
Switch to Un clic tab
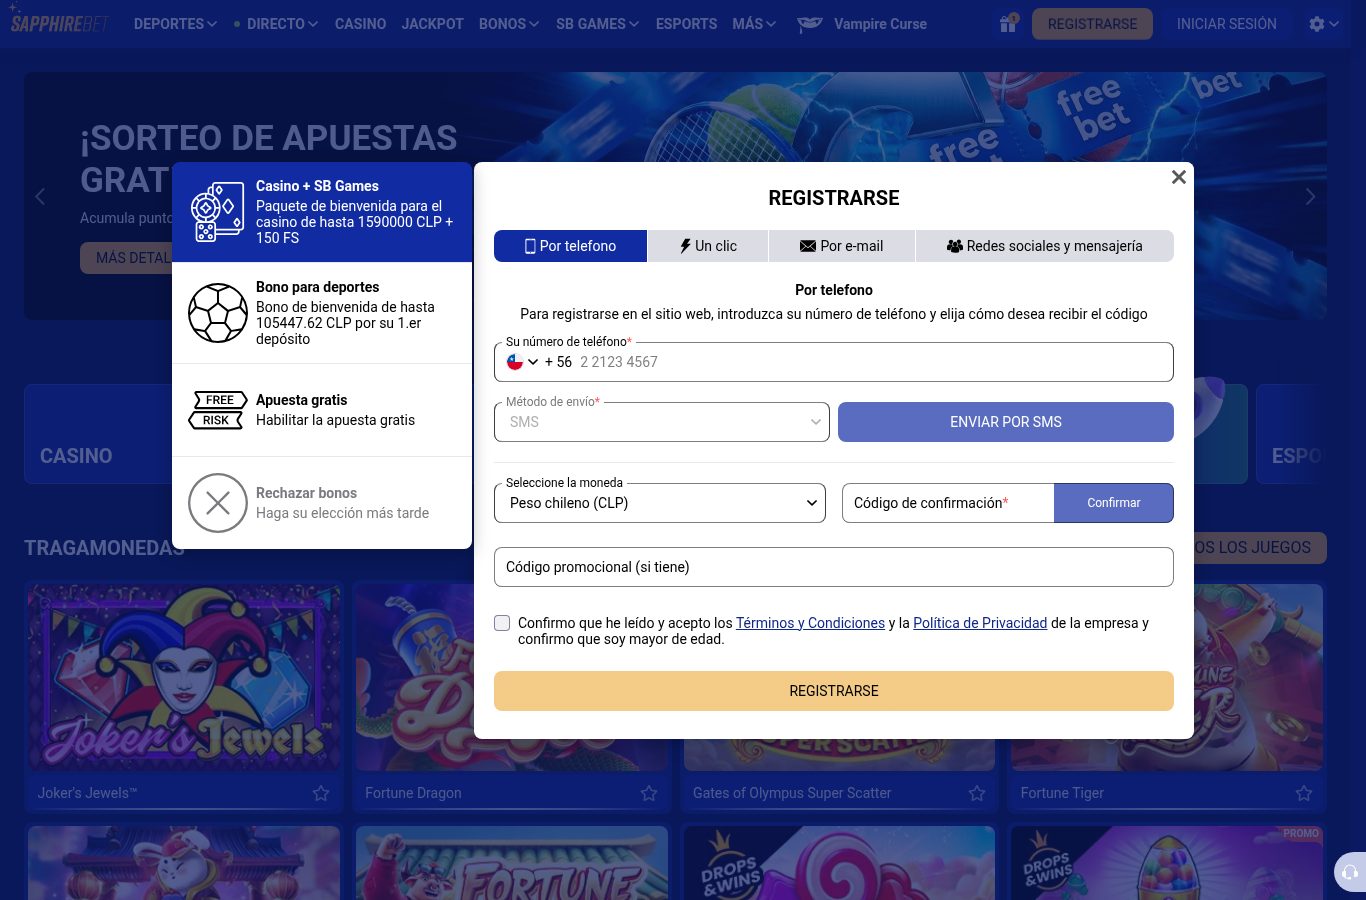(x=708, y=246)
